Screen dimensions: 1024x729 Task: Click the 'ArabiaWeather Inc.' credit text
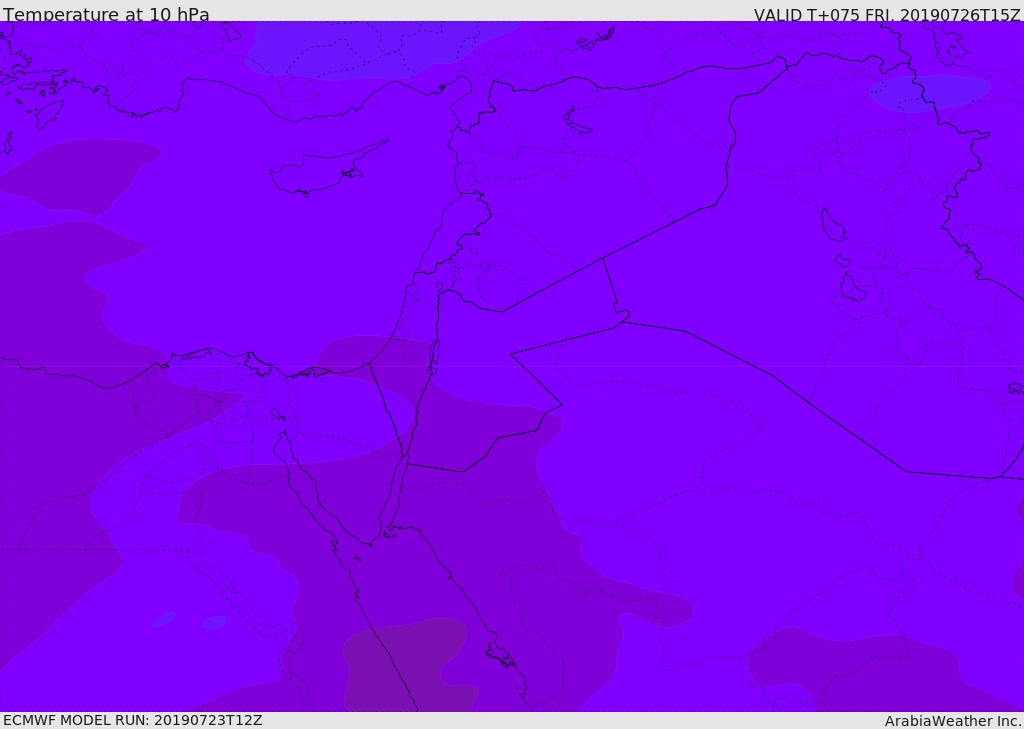coord(953,721)
